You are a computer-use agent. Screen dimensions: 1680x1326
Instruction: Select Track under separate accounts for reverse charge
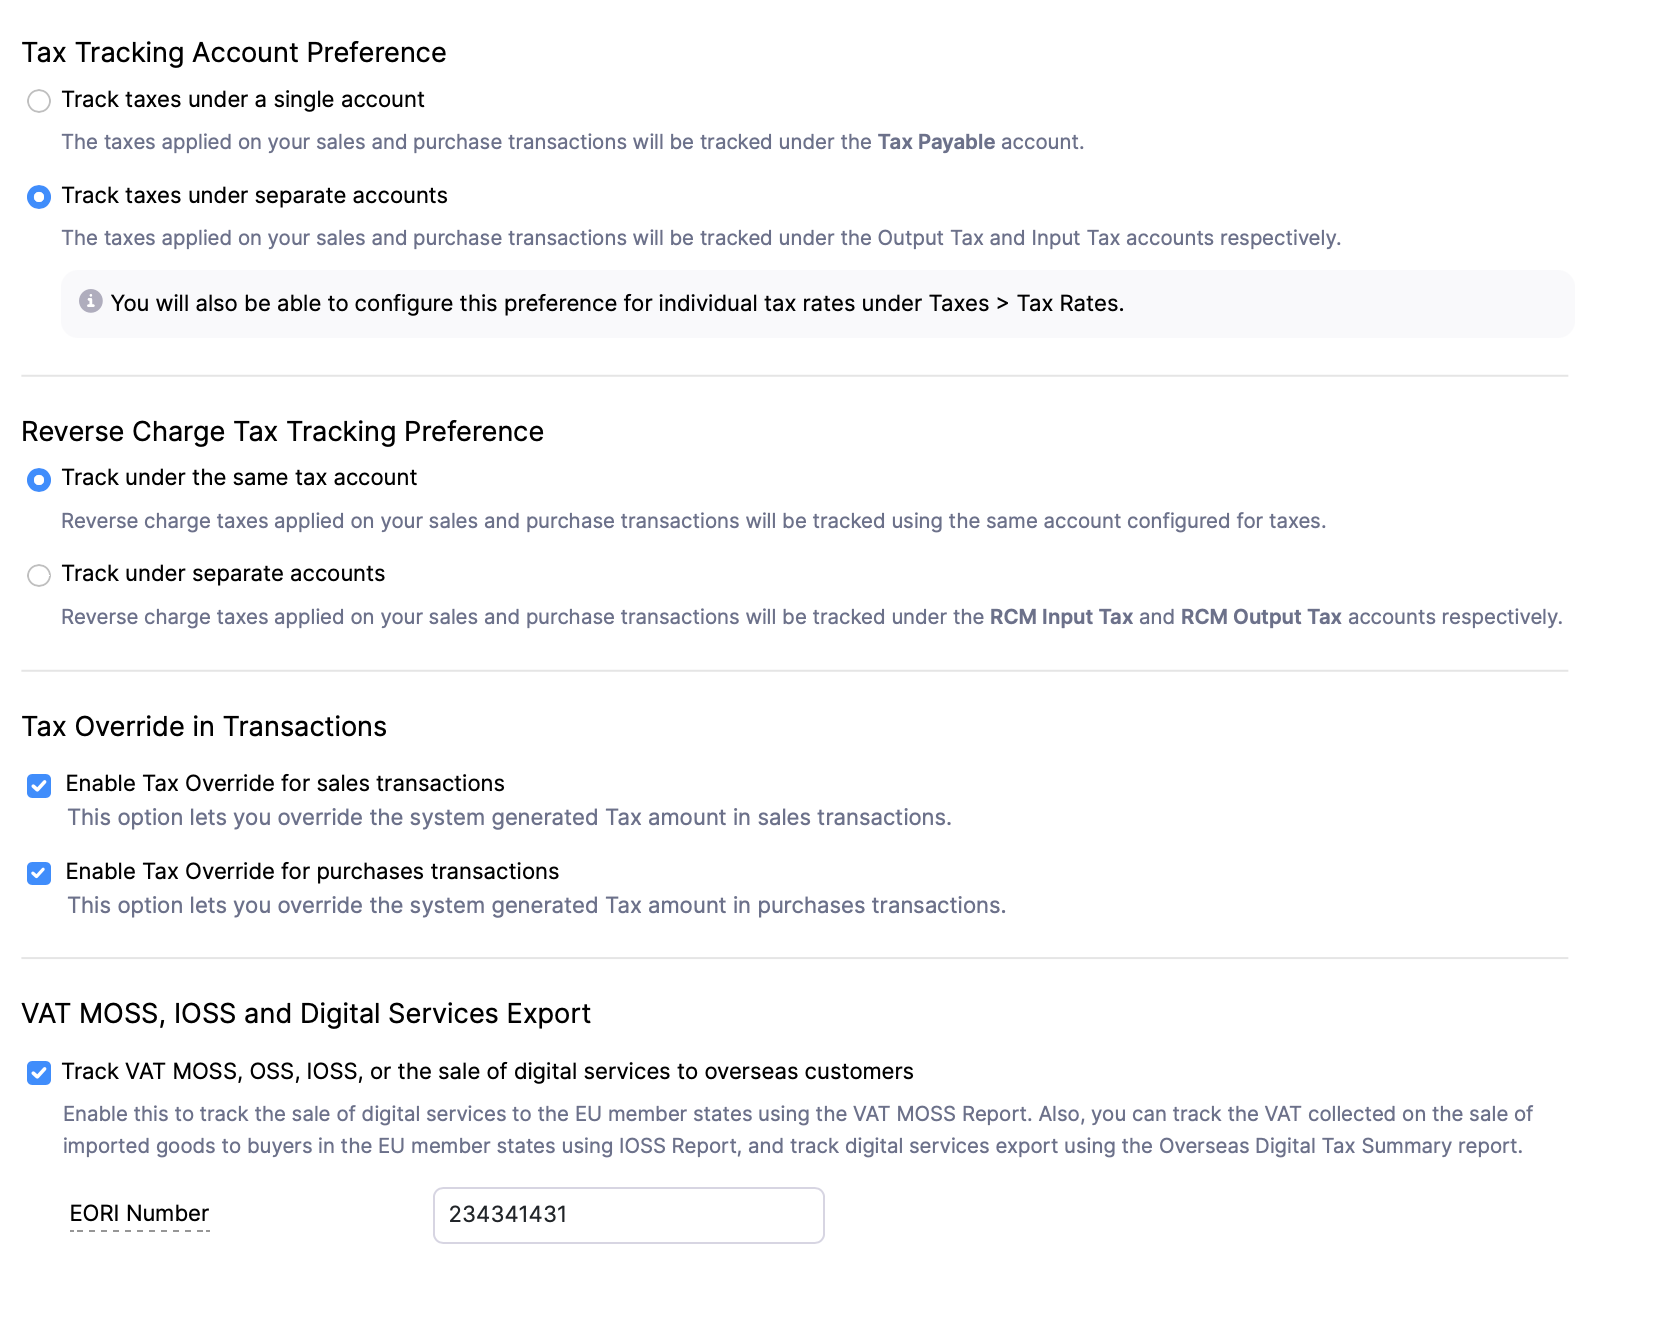pyautogui.click(x=39, y=575)
